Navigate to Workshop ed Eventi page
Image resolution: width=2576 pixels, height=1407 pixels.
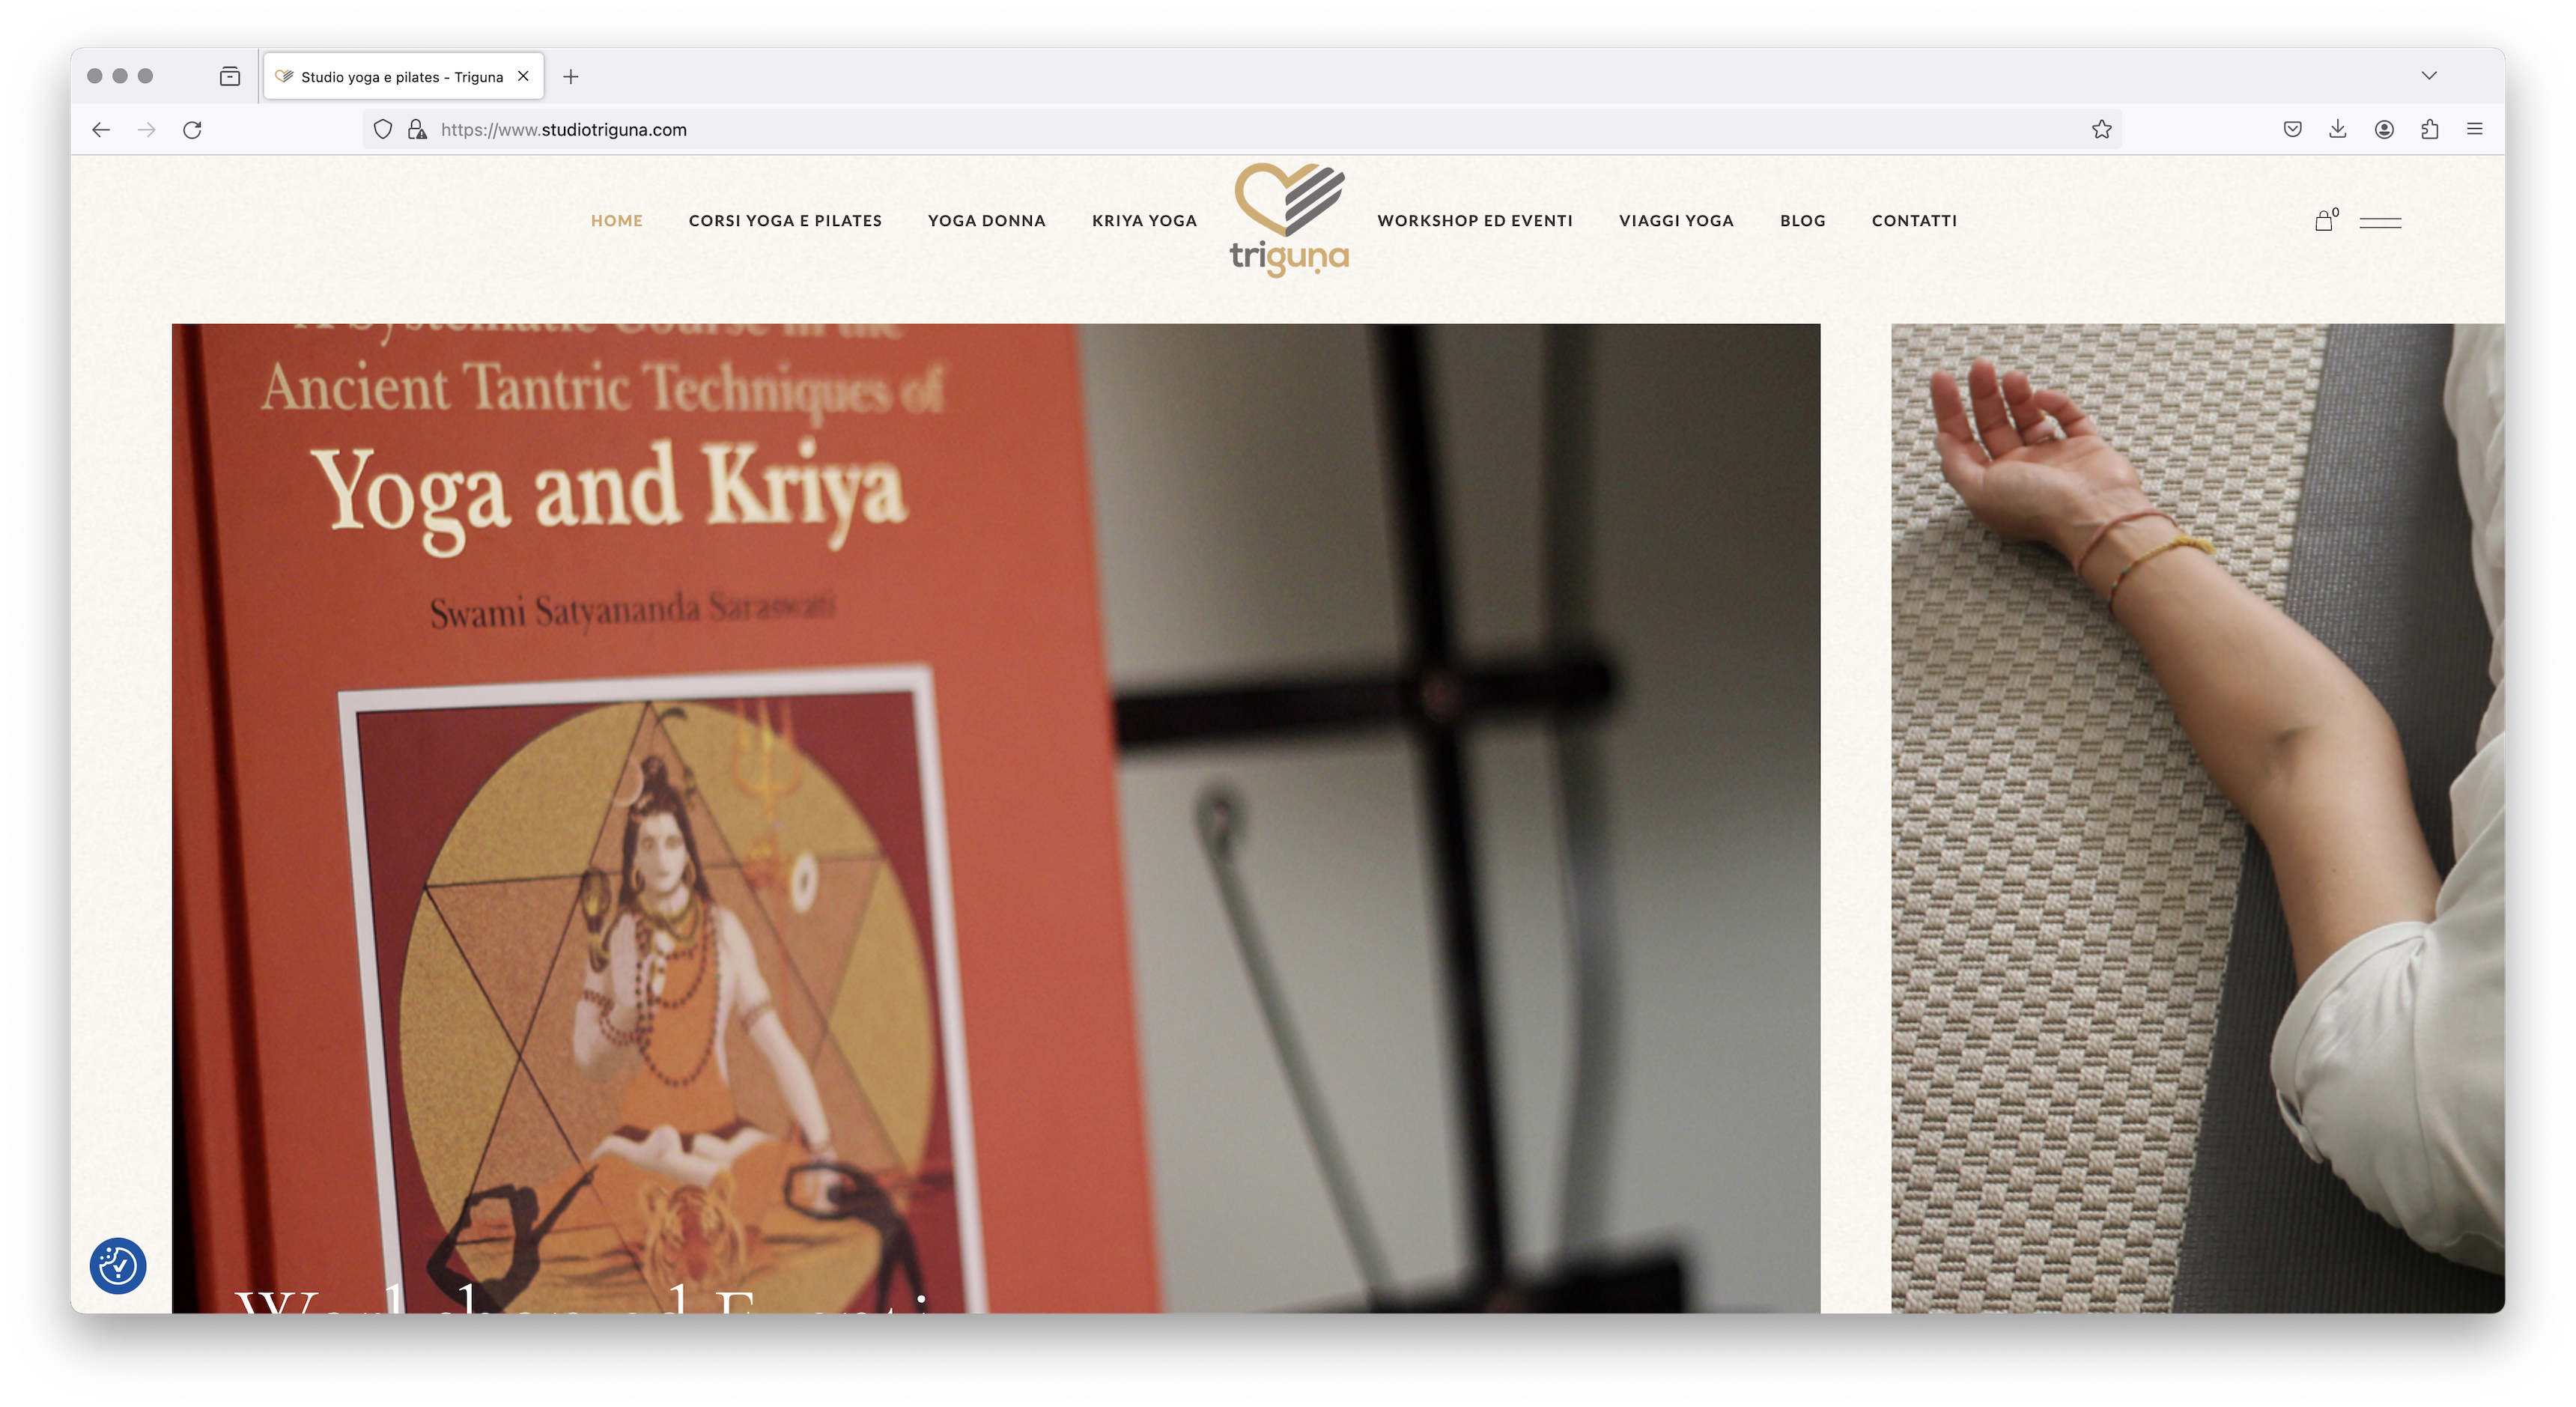click(x=1475, y=221)
